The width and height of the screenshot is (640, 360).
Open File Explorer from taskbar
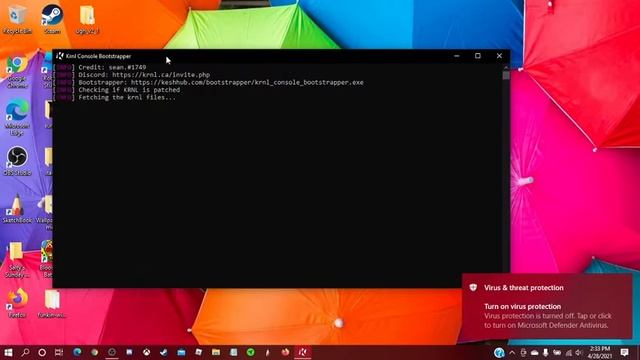(x=216, y=352)
